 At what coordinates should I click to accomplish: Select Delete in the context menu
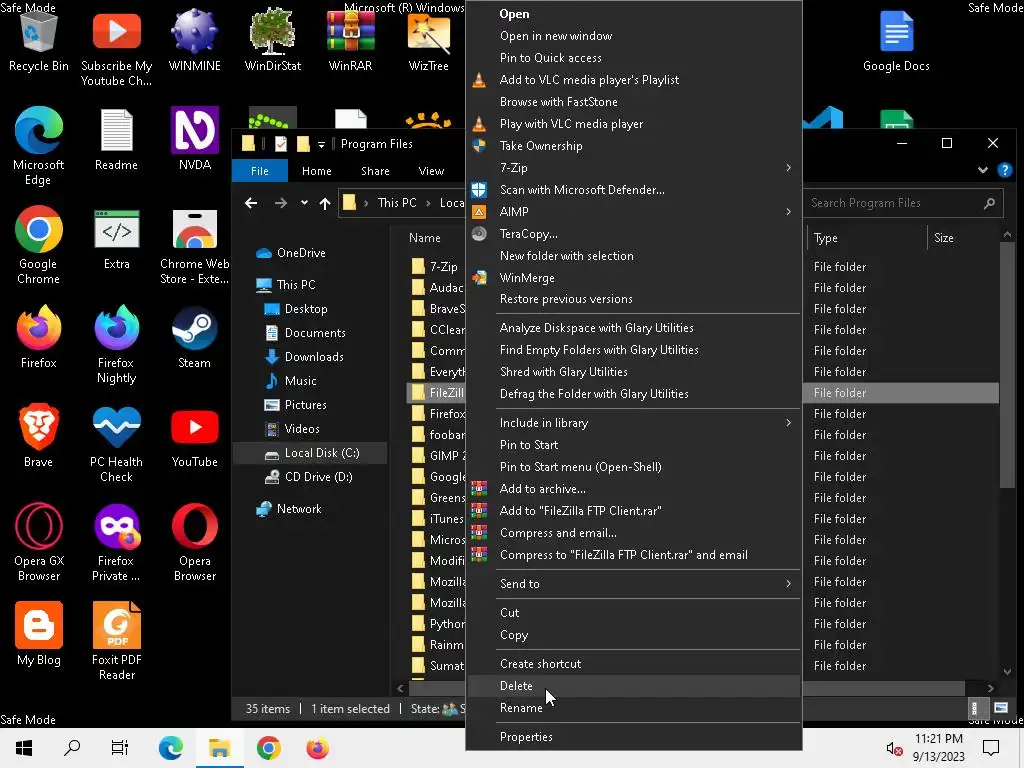633,686
